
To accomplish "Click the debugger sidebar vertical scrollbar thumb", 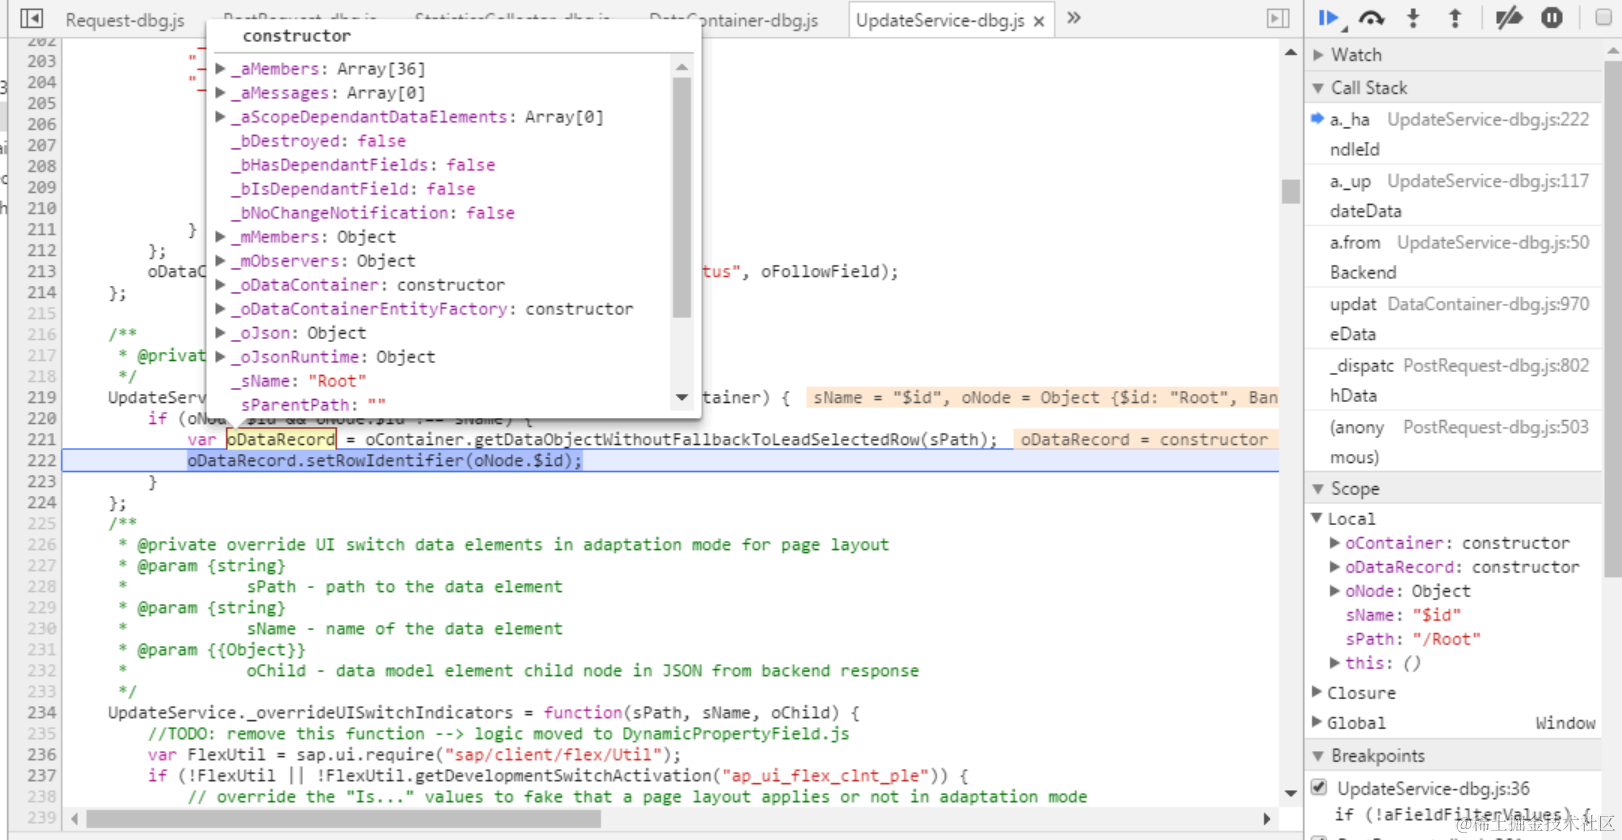I will coord(1612,318).
